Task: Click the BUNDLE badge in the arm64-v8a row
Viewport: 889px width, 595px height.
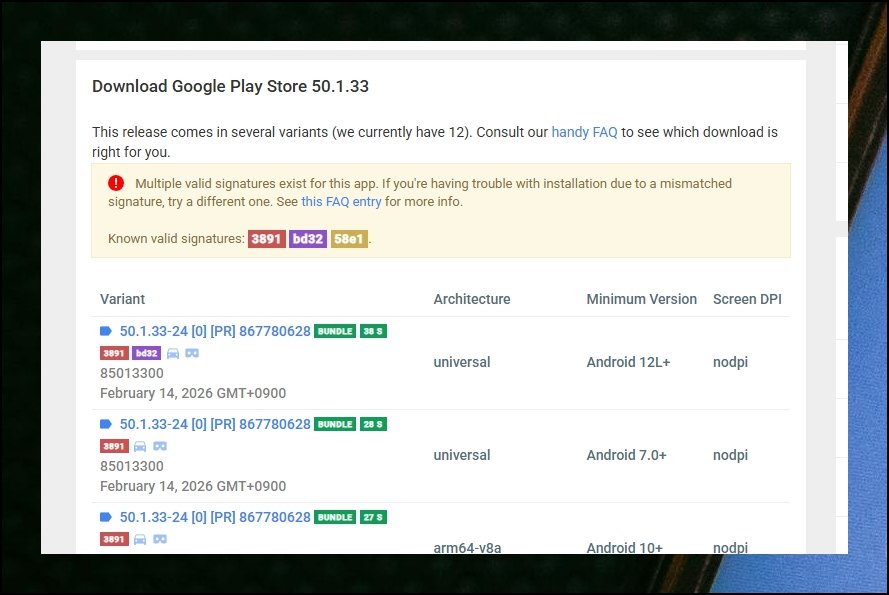Action: (335, 517)
